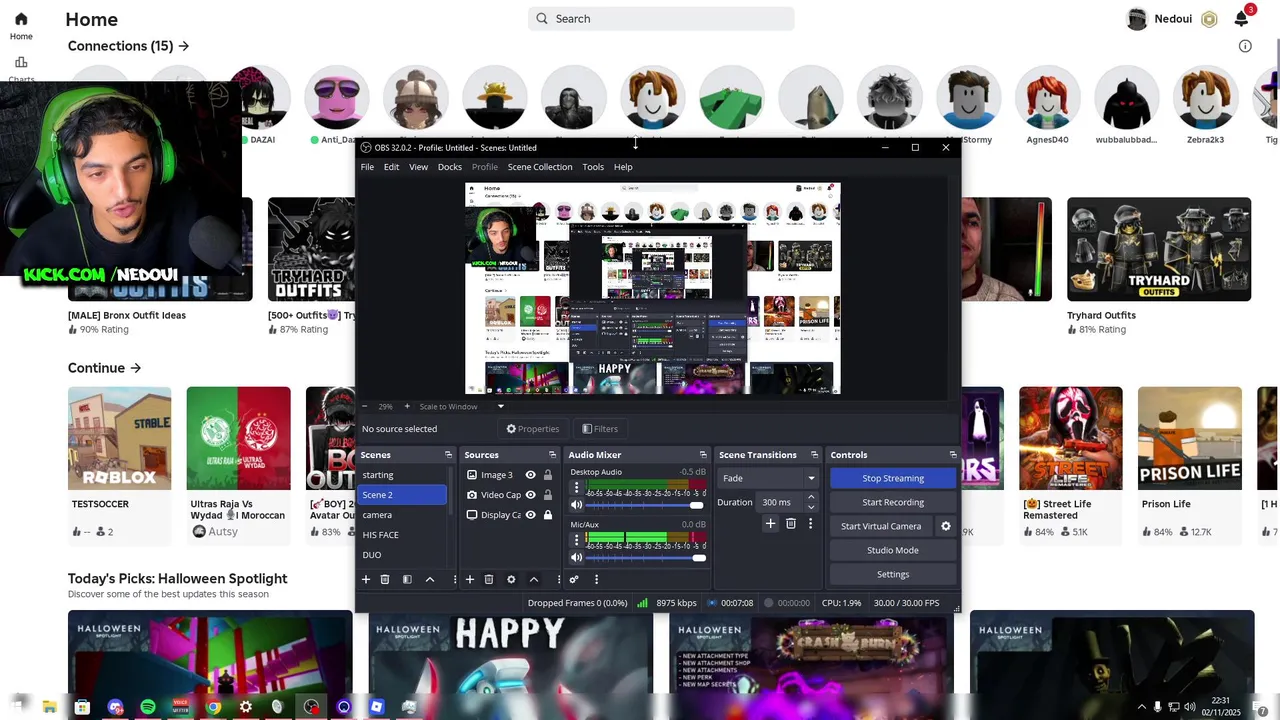1280x720 pixels.
Task: Move source up with arrow icon
Action: click(534, 579)
